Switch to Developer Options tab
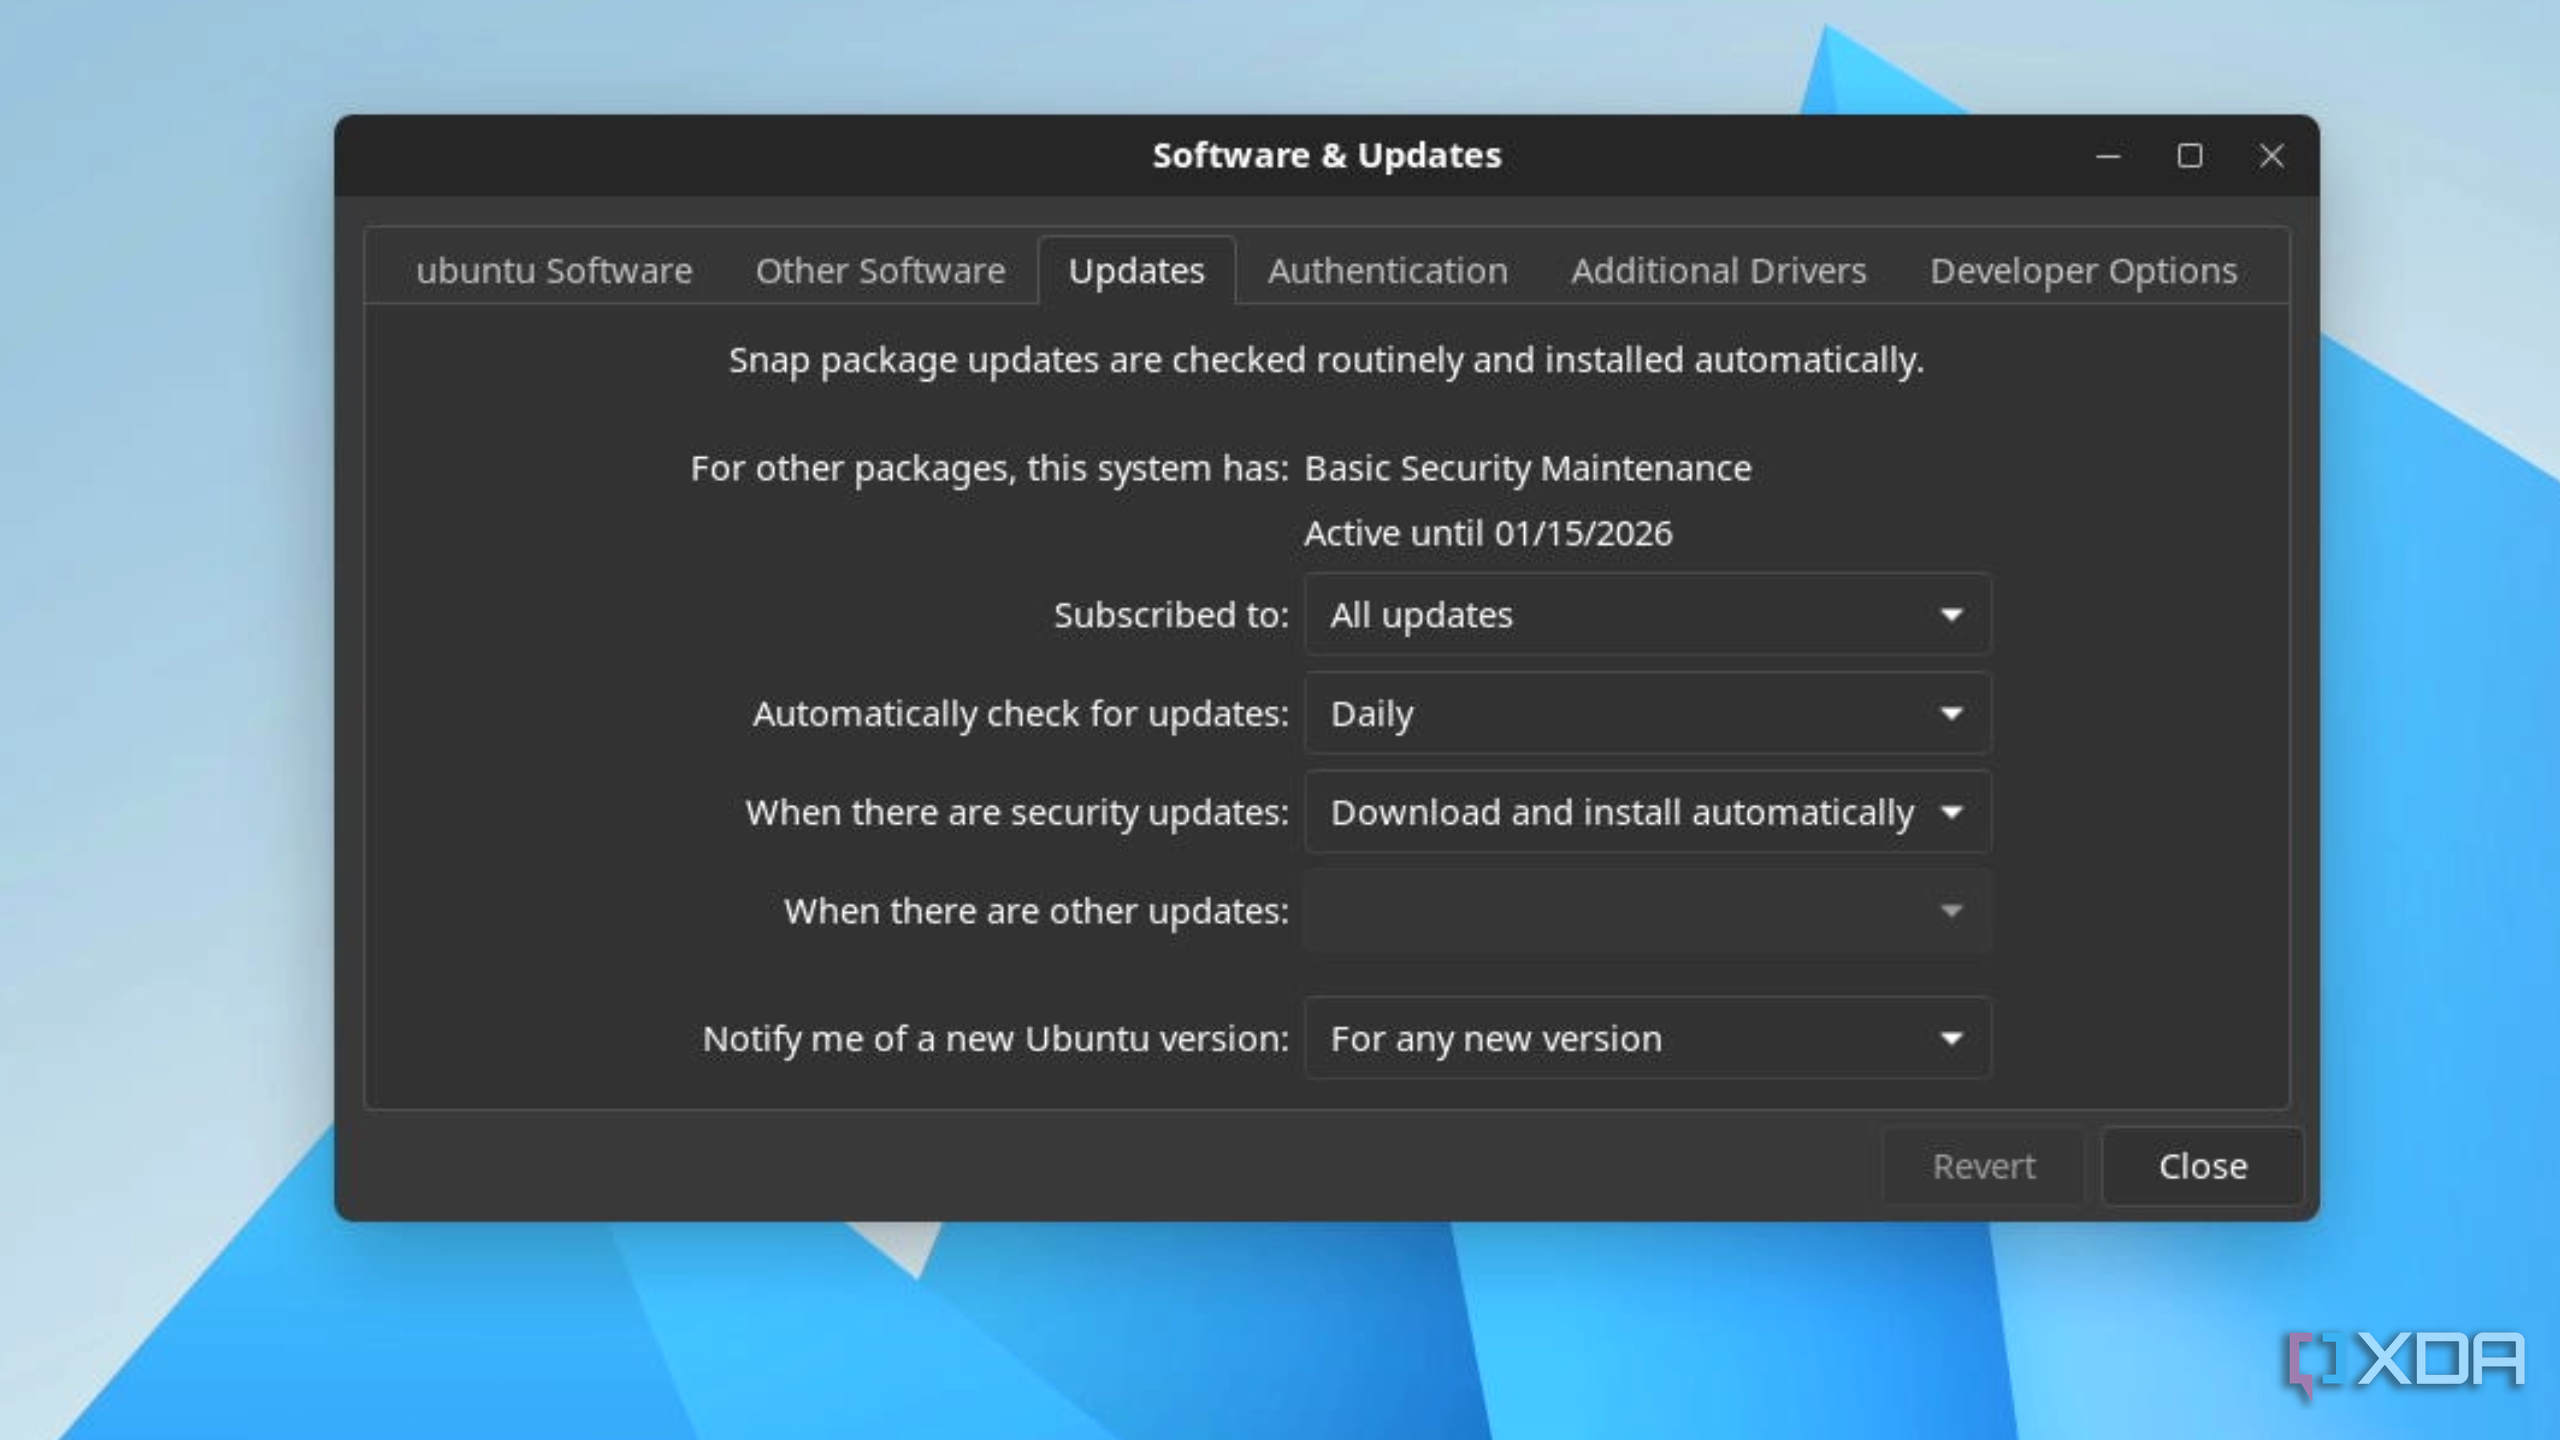This screenshot has height=1440, width=2560. pos(2083,271)
